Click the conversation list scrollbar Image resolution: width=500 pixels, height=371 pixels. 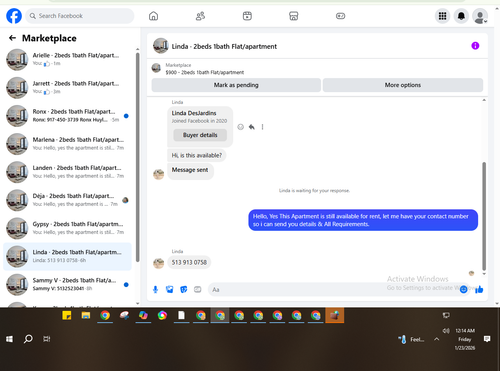(137, 157)
